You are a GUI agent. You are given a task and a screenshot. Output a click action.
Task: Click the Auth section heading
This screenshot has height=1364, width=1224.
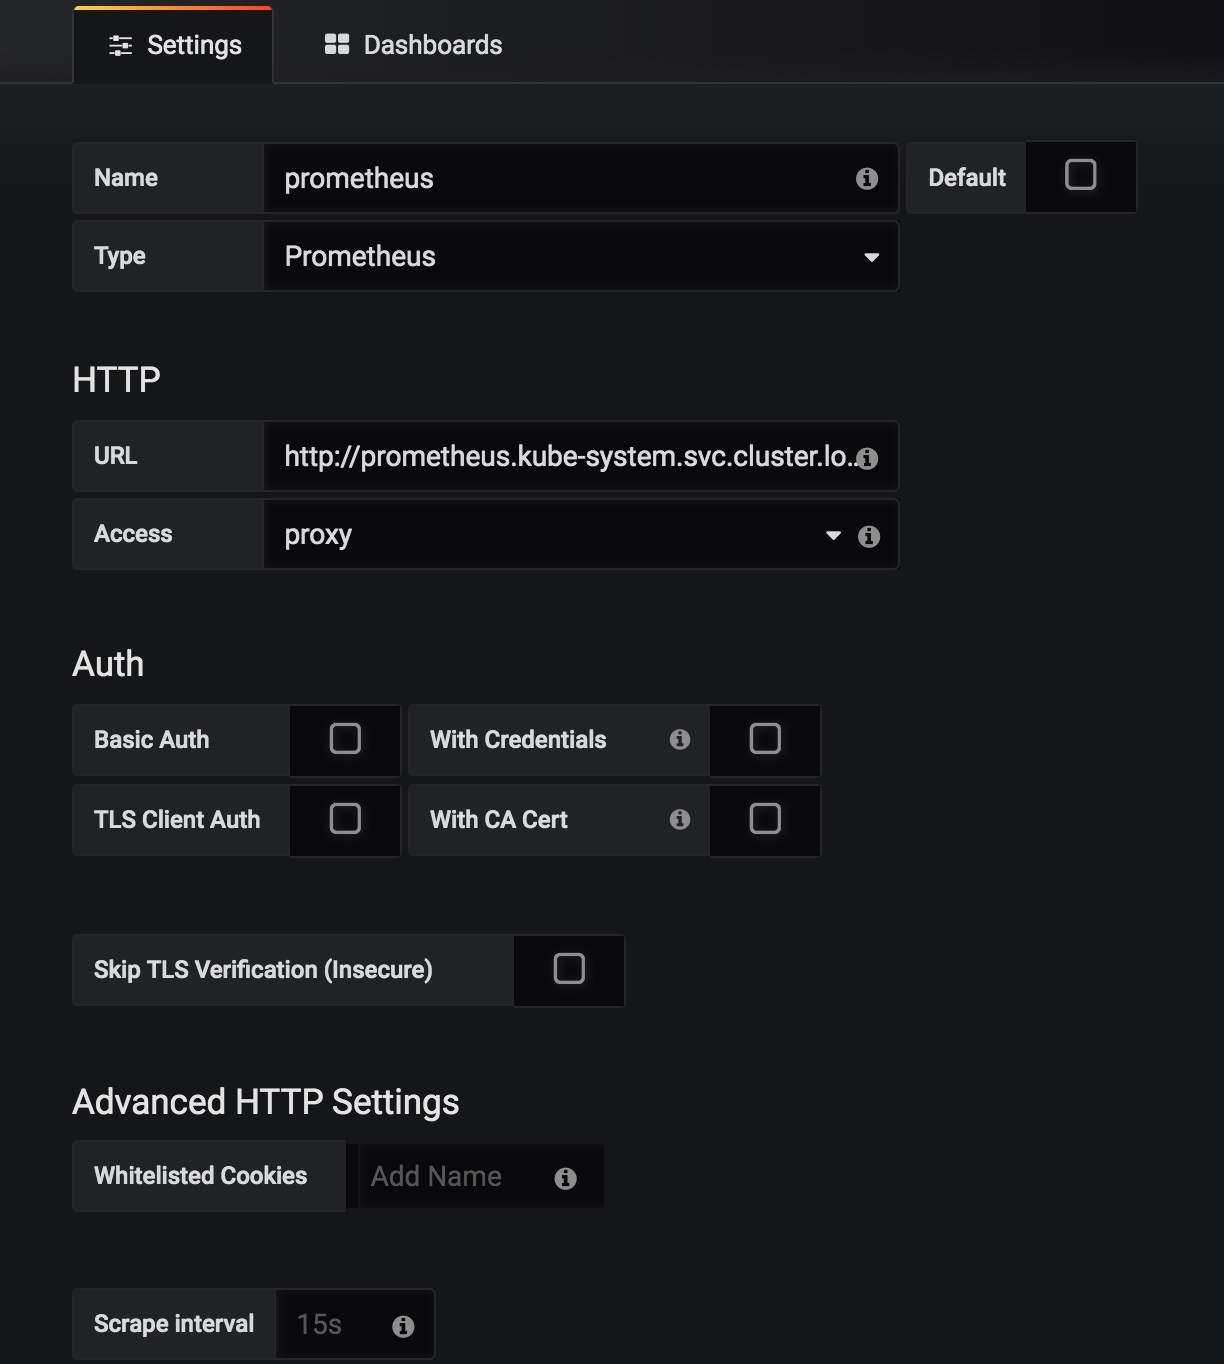108,664
